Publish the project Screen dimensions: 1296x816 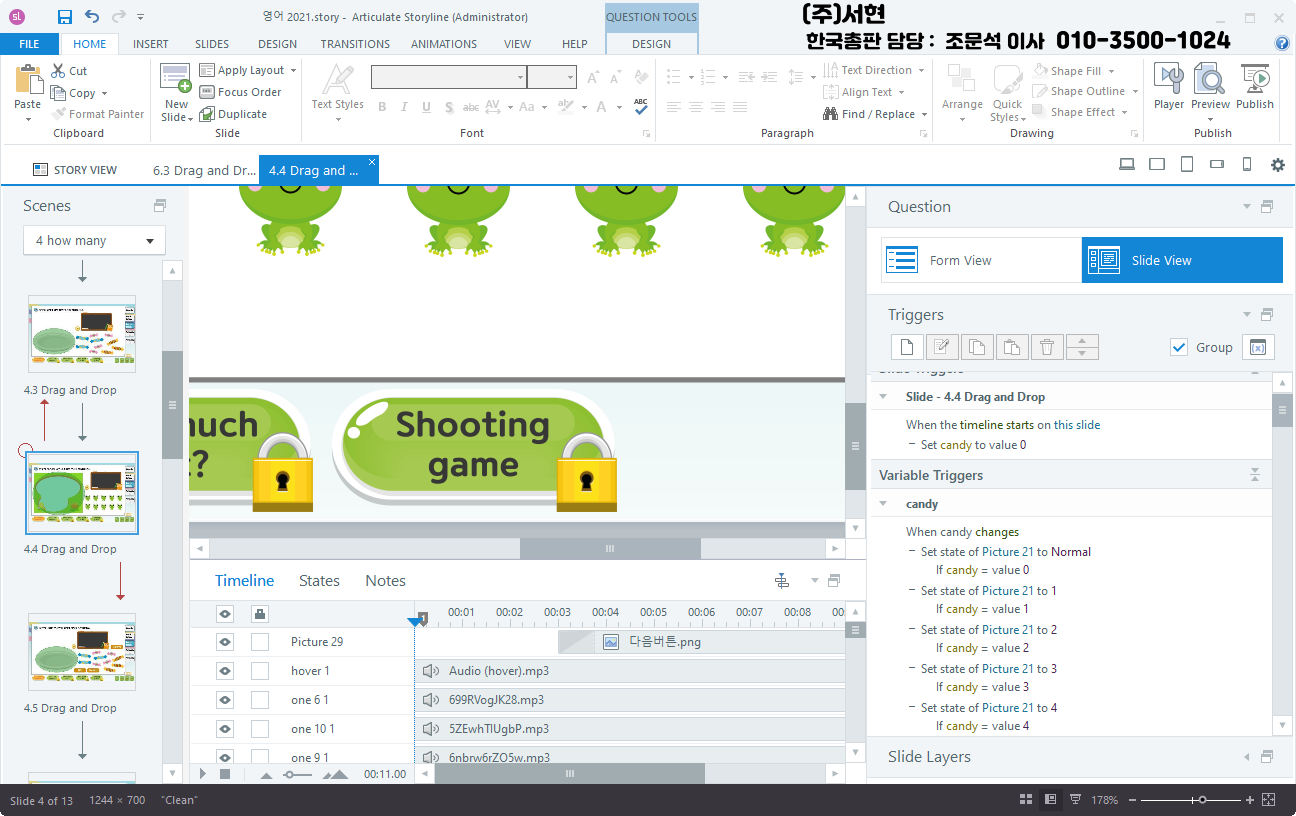1255,88
